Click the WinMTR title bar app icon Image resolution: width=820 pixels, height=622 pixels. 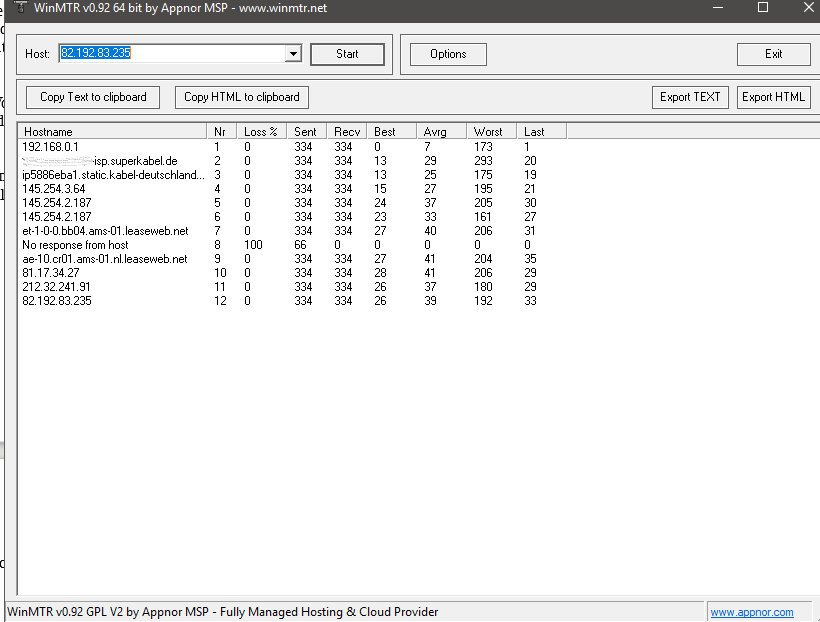(x=20, y=7)
